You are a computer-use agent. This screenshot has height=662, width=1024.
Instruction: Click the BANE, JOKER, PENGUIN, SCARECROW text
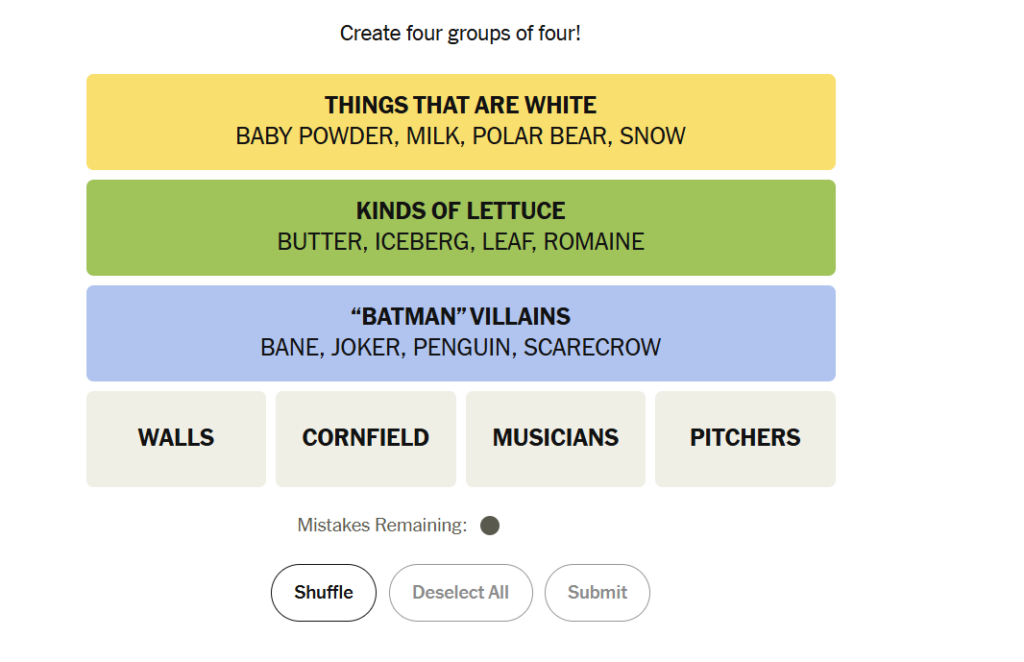click(x=460, y=347)
